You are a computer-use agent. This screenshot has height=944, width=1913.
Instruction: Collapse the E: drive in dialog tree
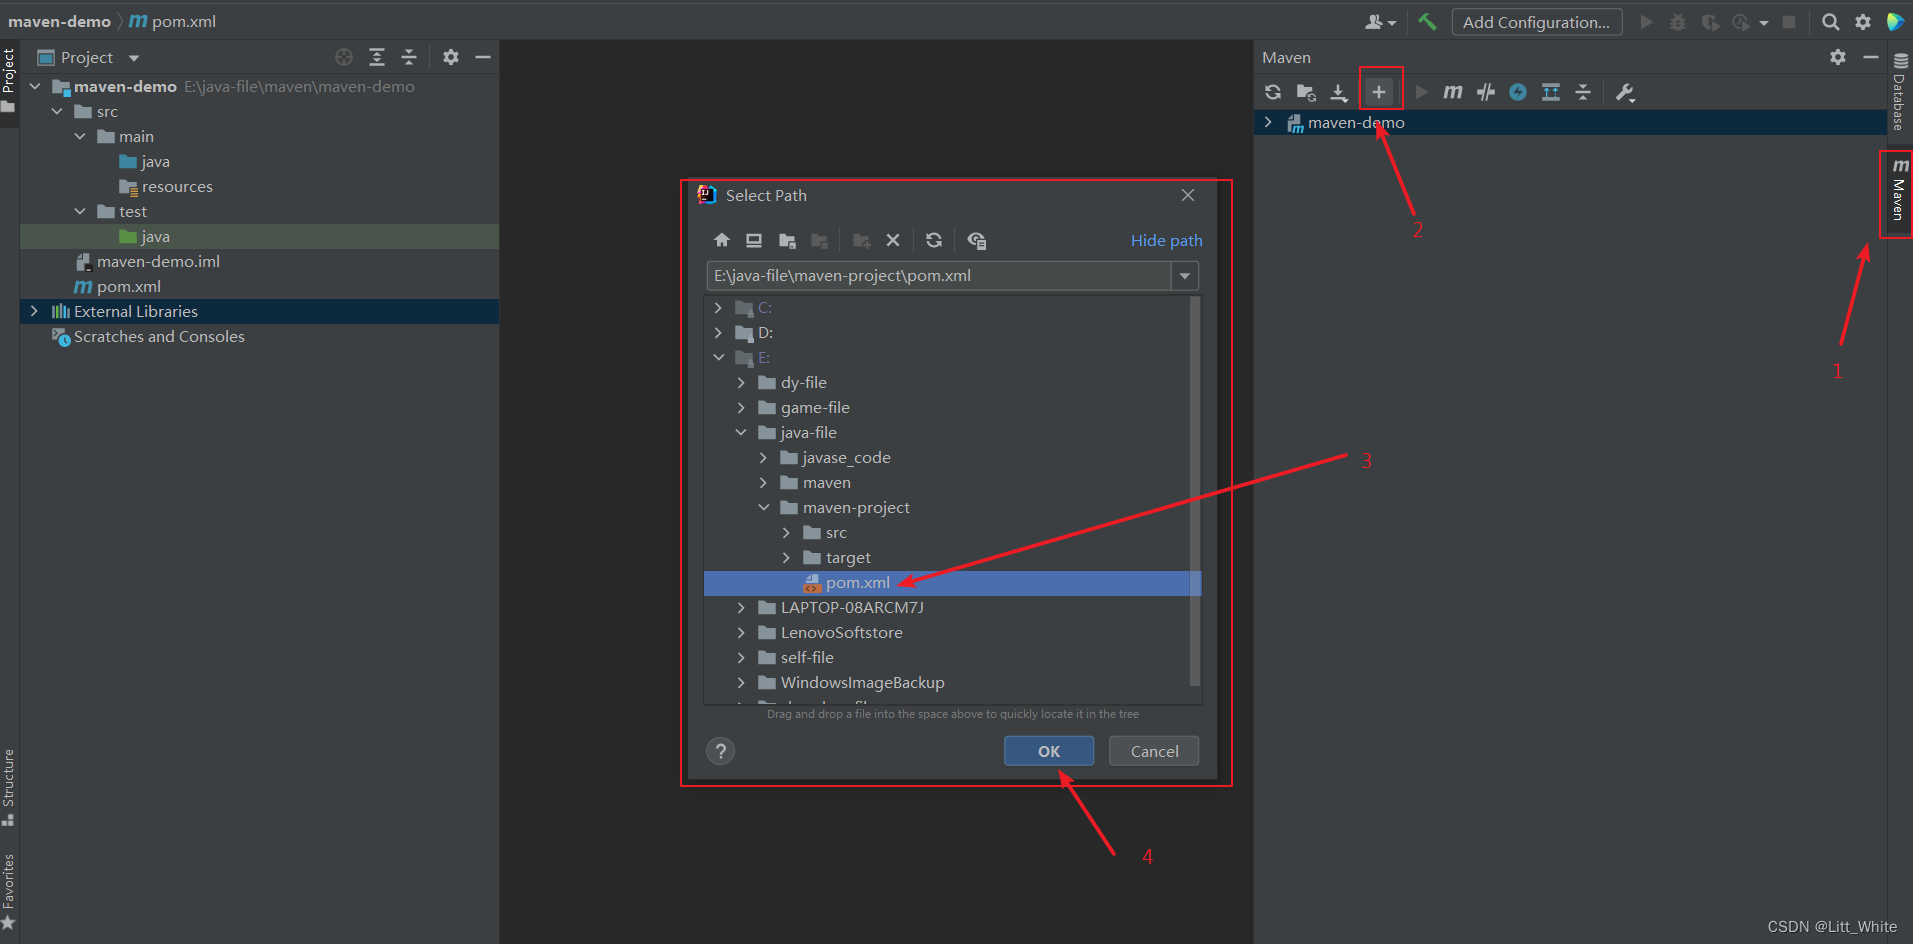point(718,357)
